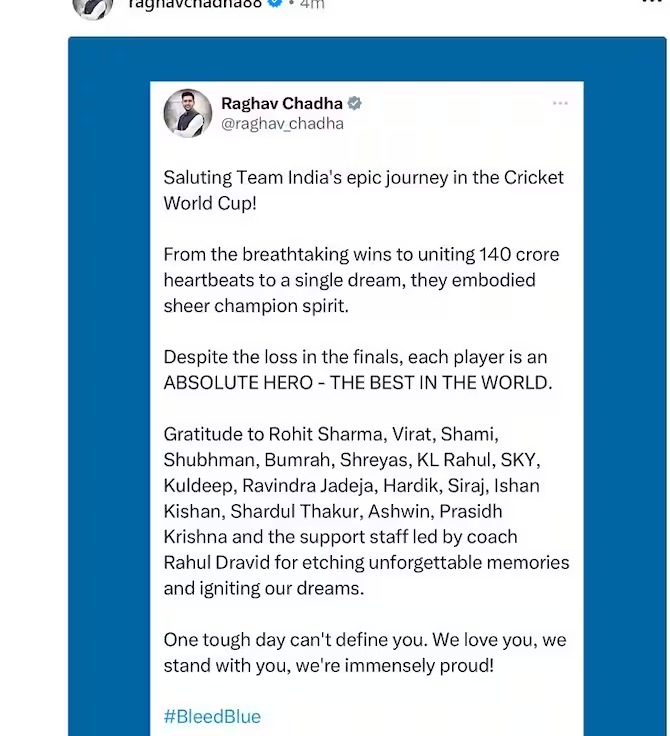Open the three-dot menu inside the tweet card
The image size is (670, 736).
pos(560,103)
